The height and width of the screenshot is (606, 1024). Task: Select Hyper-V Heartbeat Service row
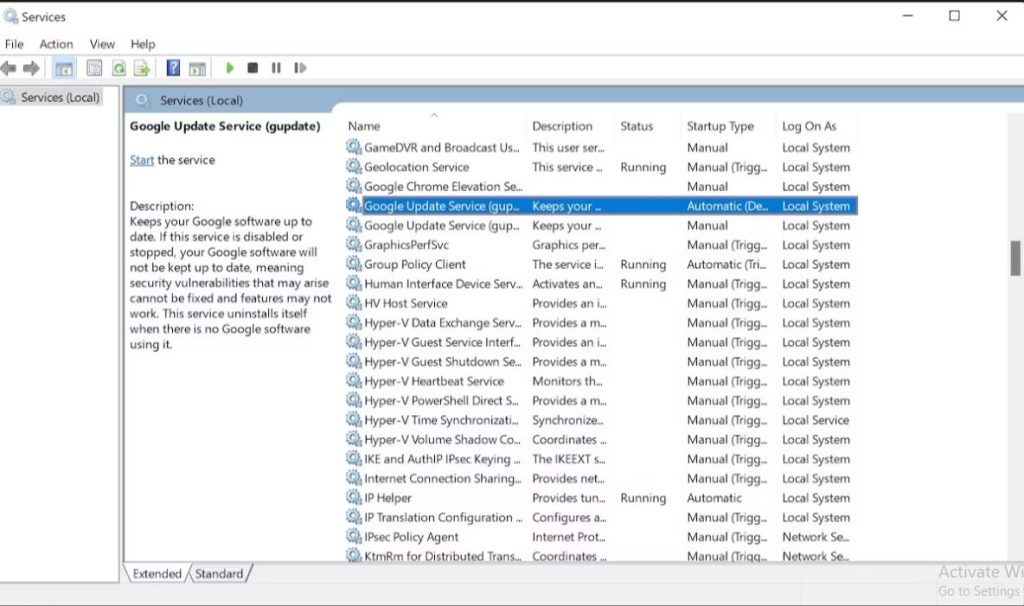(601, 381)
